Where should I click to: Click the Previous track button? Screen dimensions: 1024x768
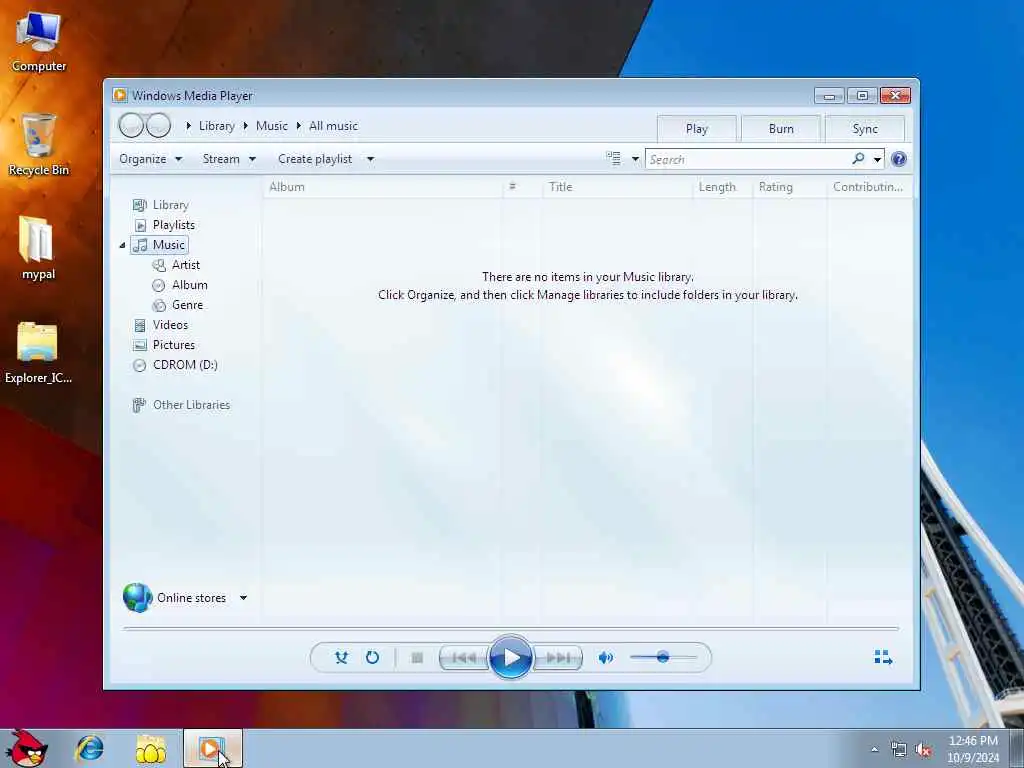coord(464,658)
